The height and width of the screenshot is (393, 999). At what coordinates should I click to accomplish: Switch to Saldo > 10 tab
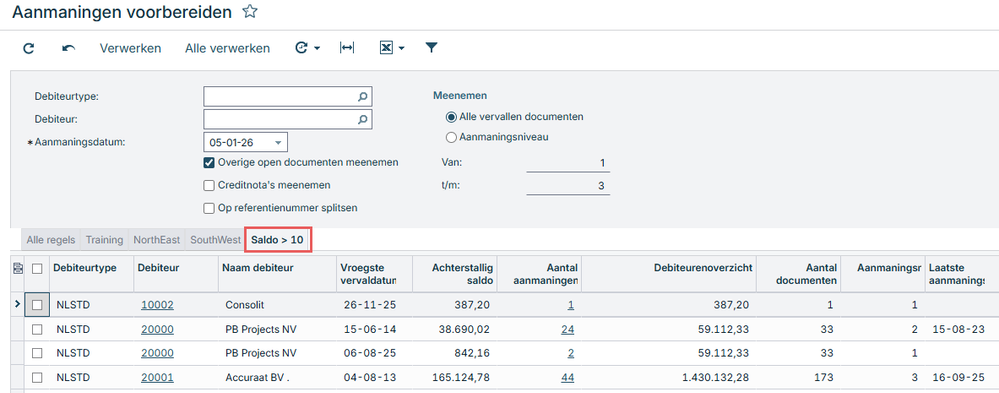coord(277,240)
